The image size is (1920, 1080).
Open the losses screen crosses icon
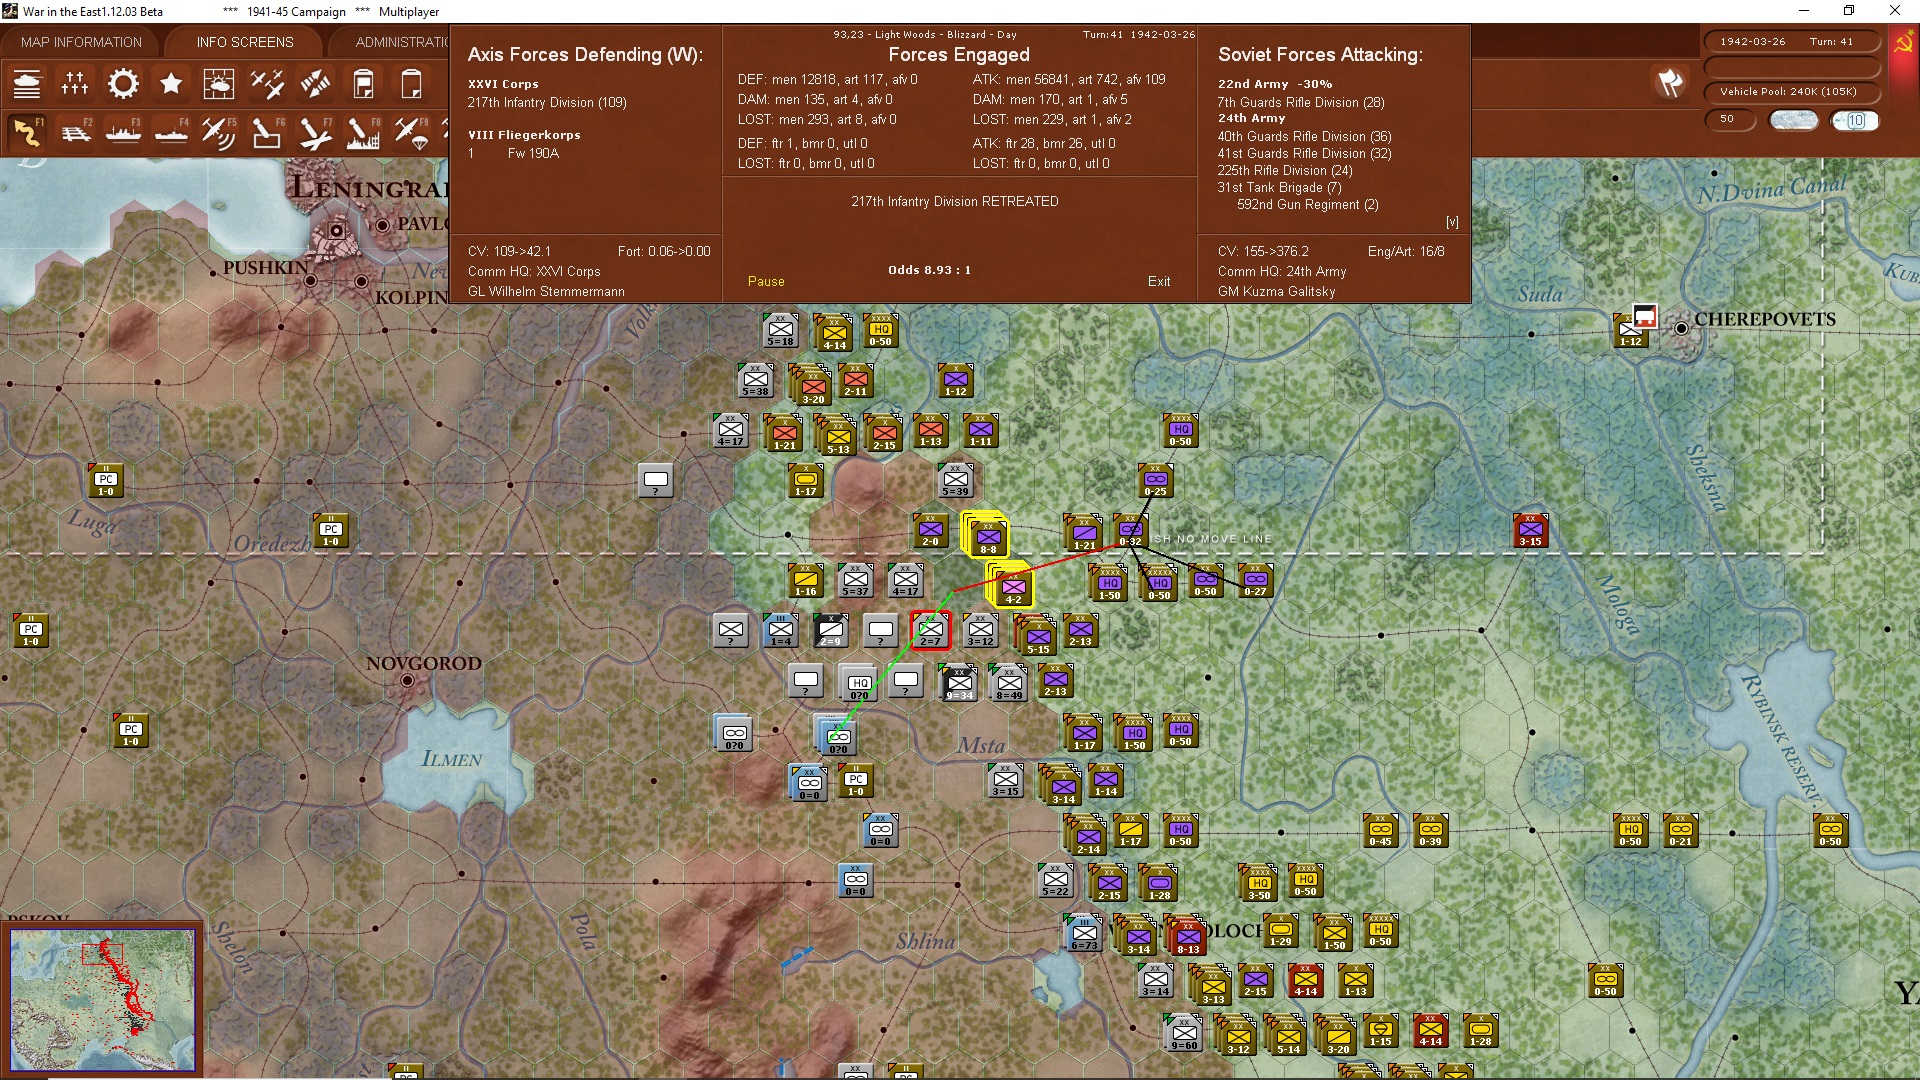click(75, 84)
